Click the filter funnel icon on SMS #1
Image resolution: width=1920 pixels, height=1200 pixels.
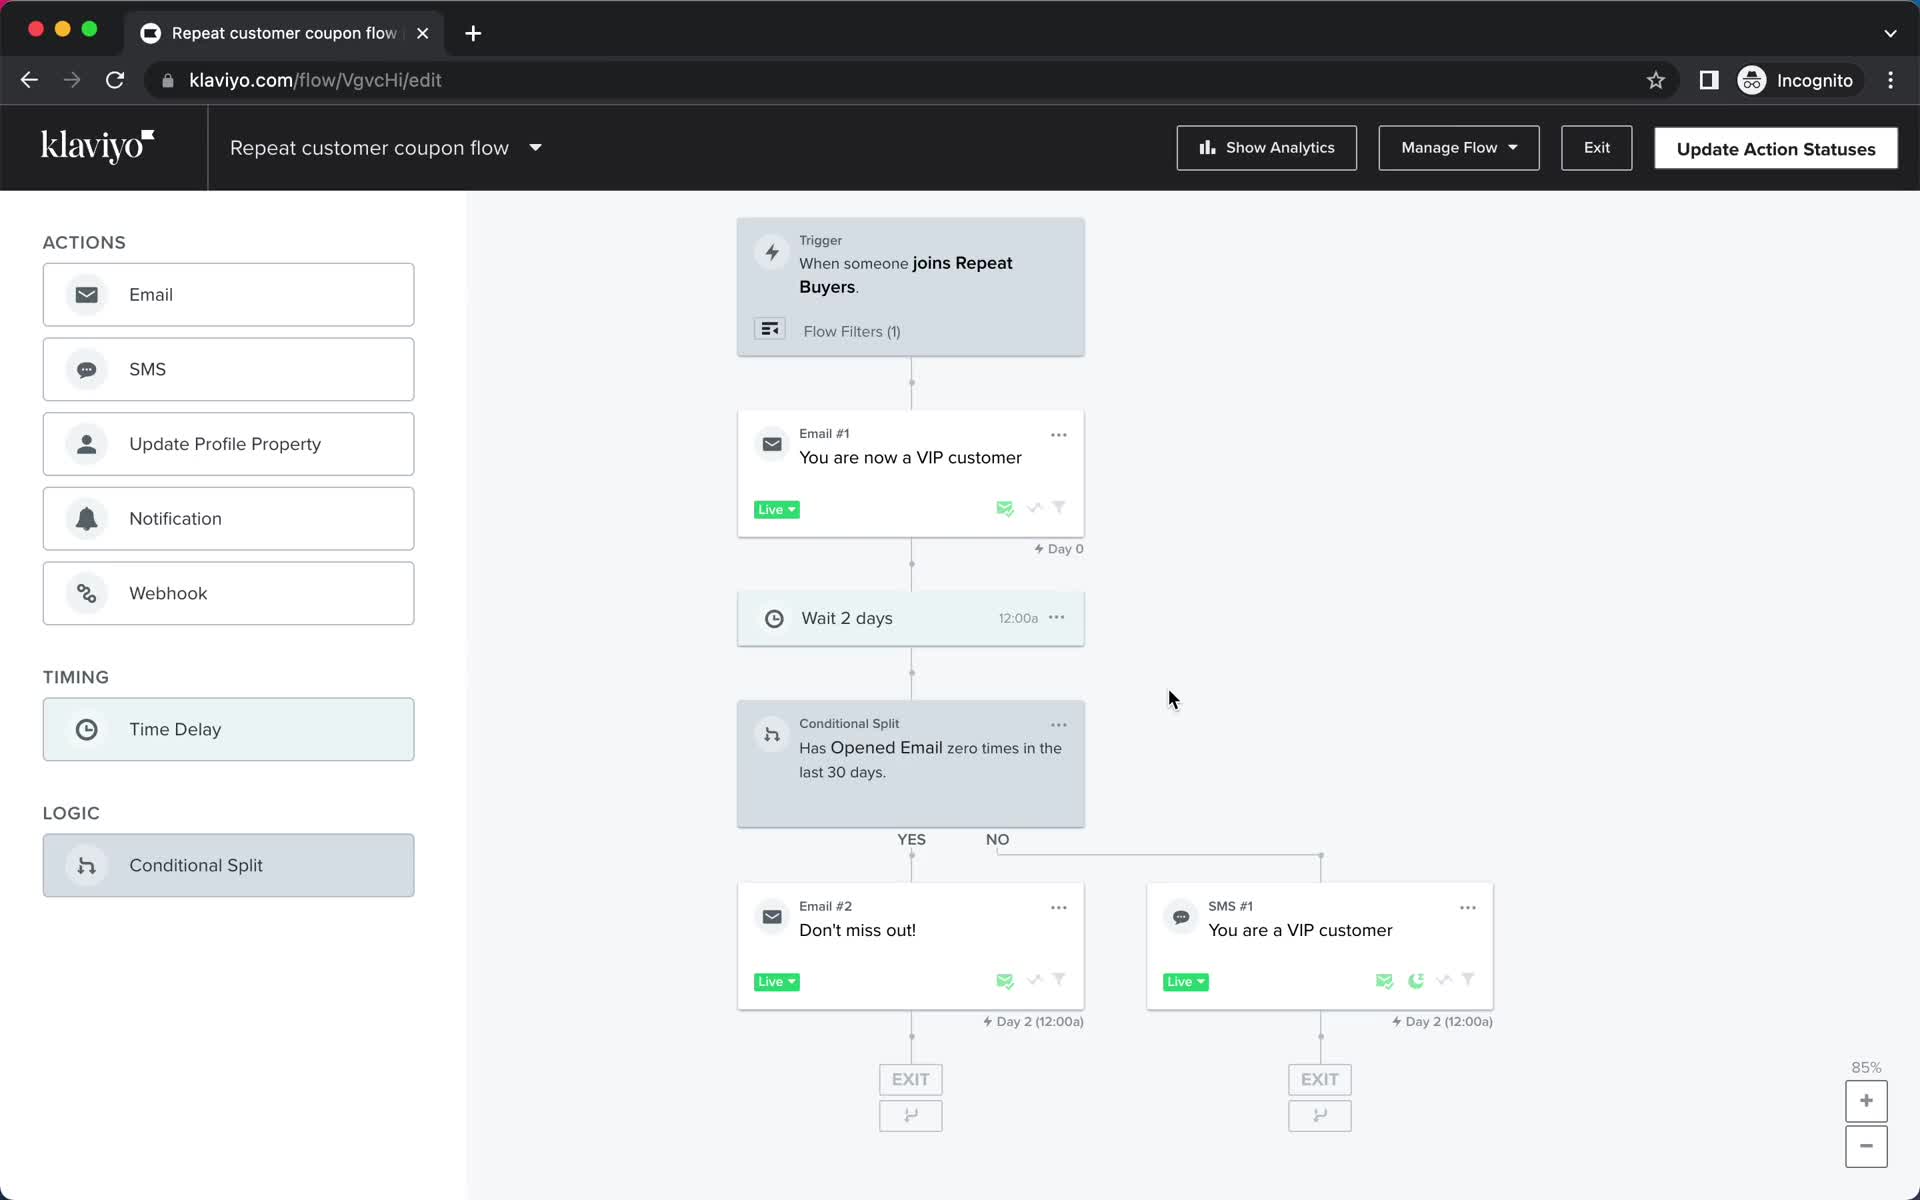point(1468,980)
